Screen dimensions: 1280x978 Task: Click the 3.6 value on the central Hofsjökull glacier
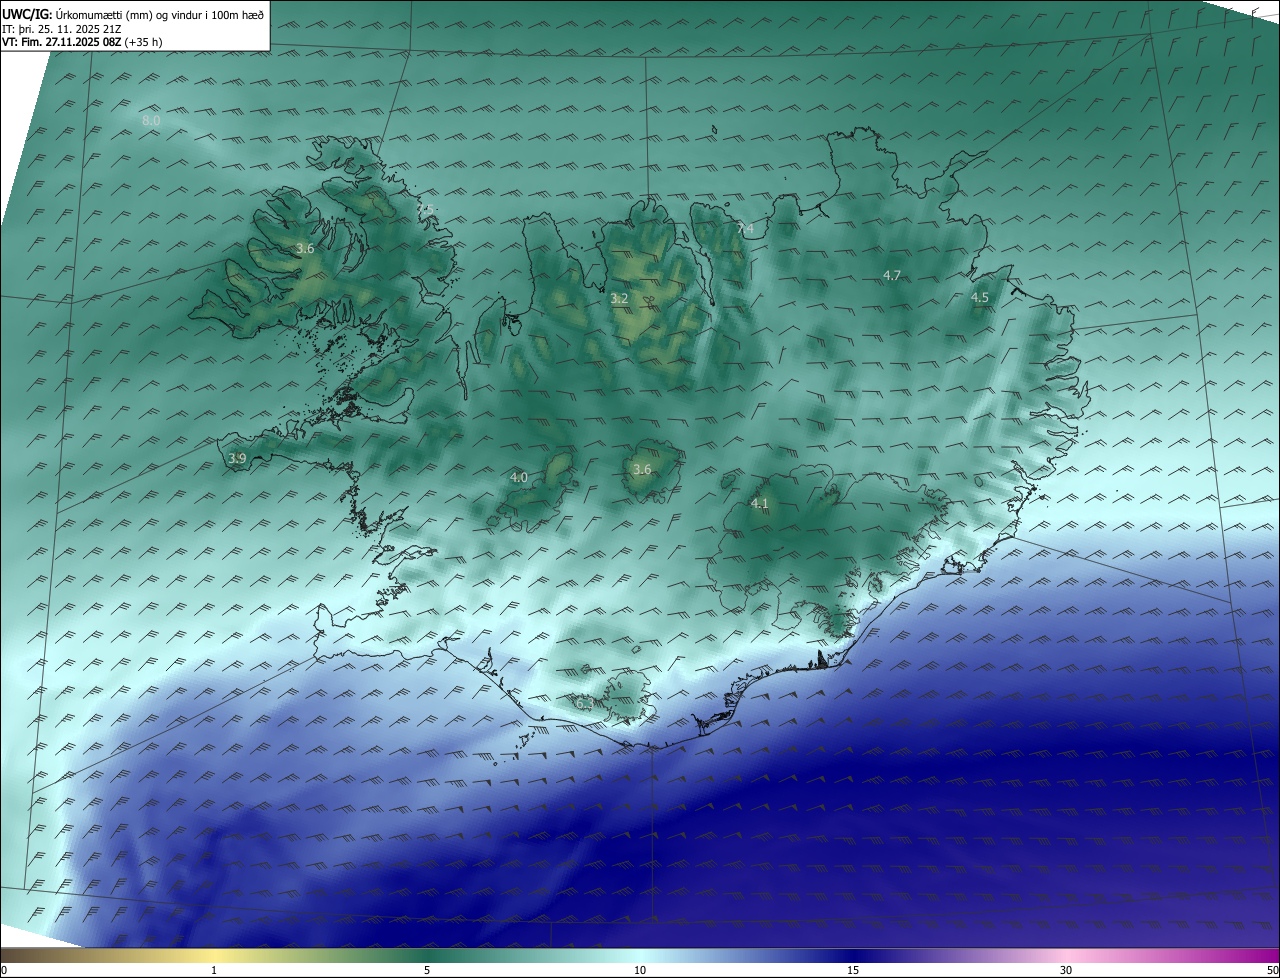(642, 469)
